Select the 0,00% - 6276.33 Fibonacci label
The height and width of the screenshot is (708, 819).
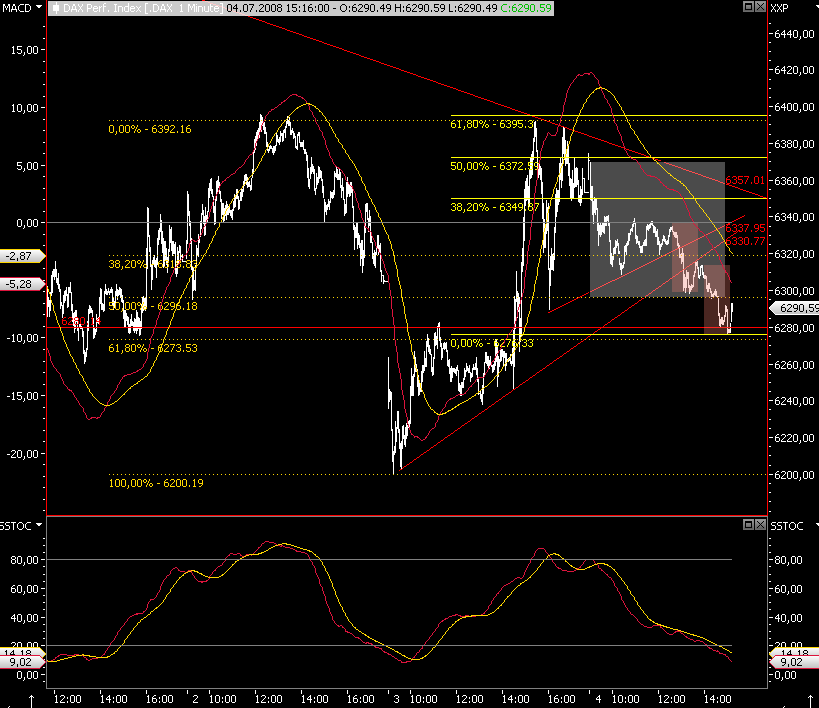click(x=492, y=343)
